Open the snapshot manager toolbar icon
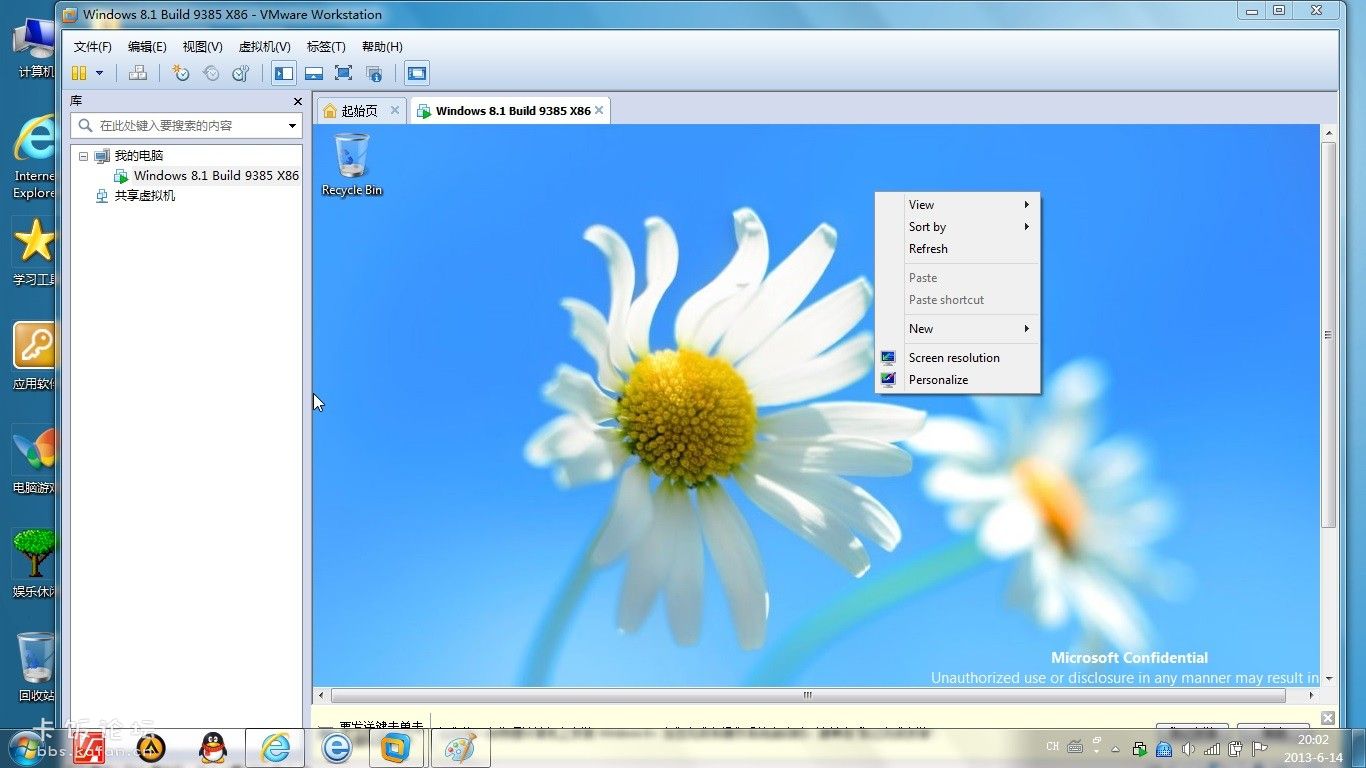 (x=241, y=73)
